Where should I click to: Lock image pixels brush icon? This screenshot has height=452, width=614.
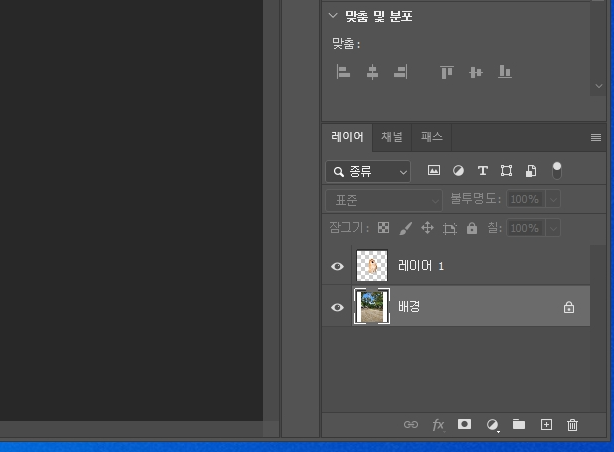coord(406,228)
